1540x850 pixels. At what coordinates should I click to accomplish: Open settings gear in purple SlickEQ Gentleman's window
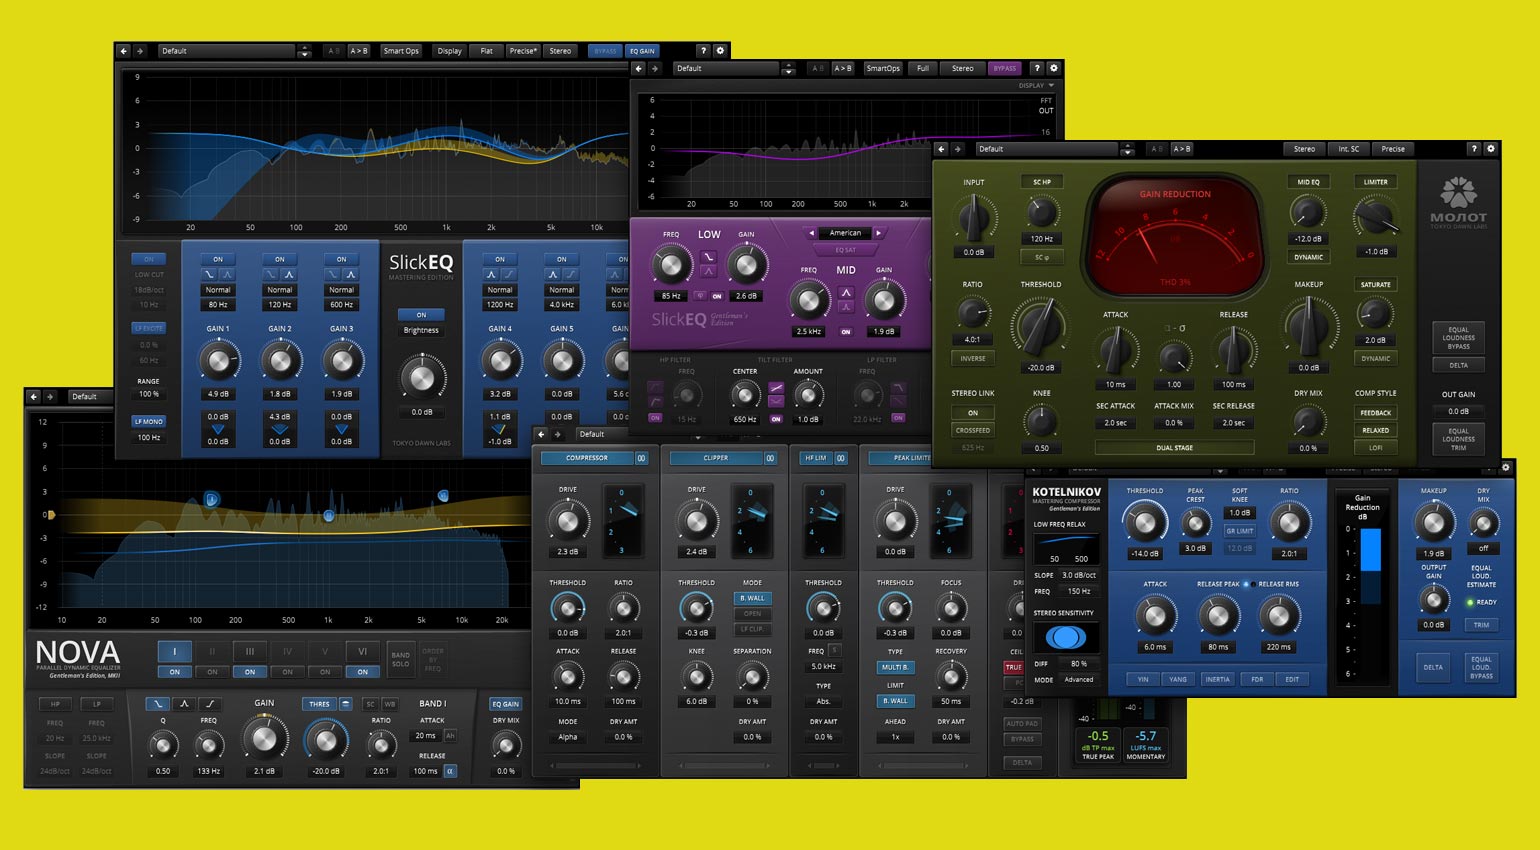(1053, 68)
